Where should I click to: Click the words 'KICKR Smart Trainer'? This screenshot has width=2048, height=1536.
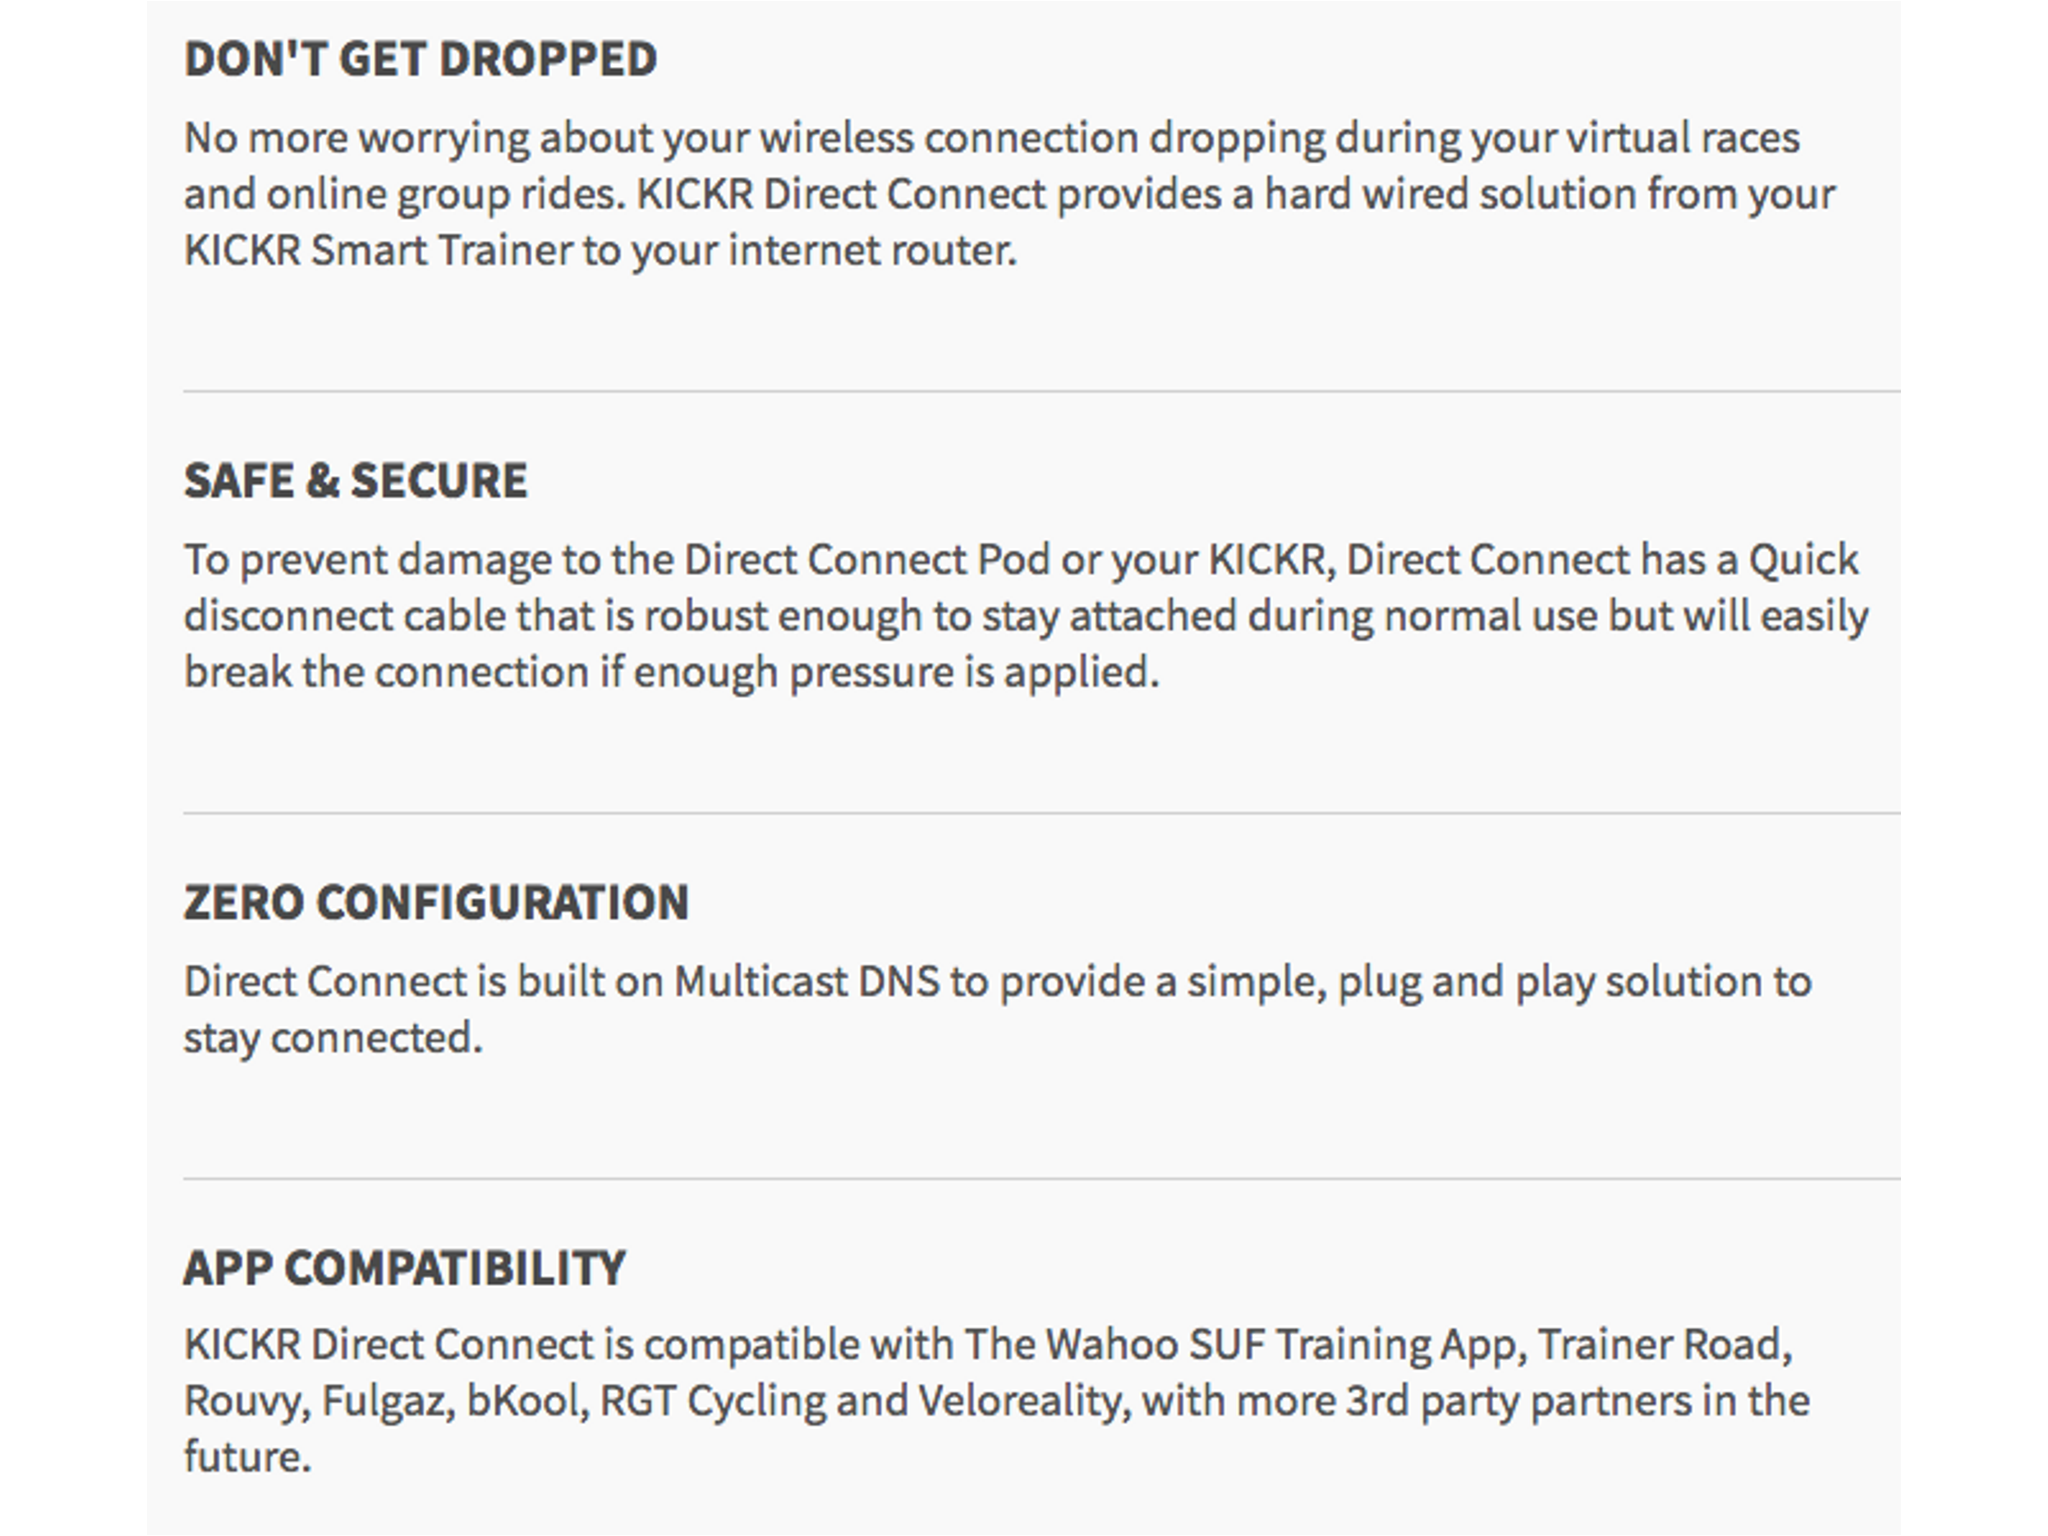pos(379,251)
